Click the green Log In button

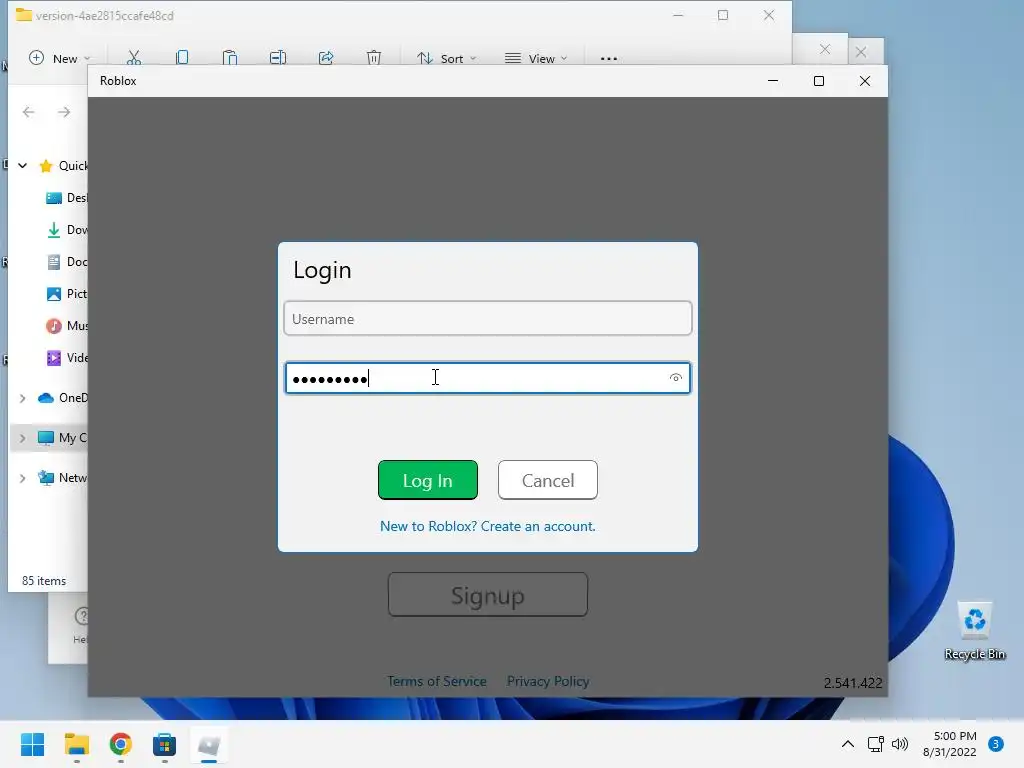coord(428,480)
